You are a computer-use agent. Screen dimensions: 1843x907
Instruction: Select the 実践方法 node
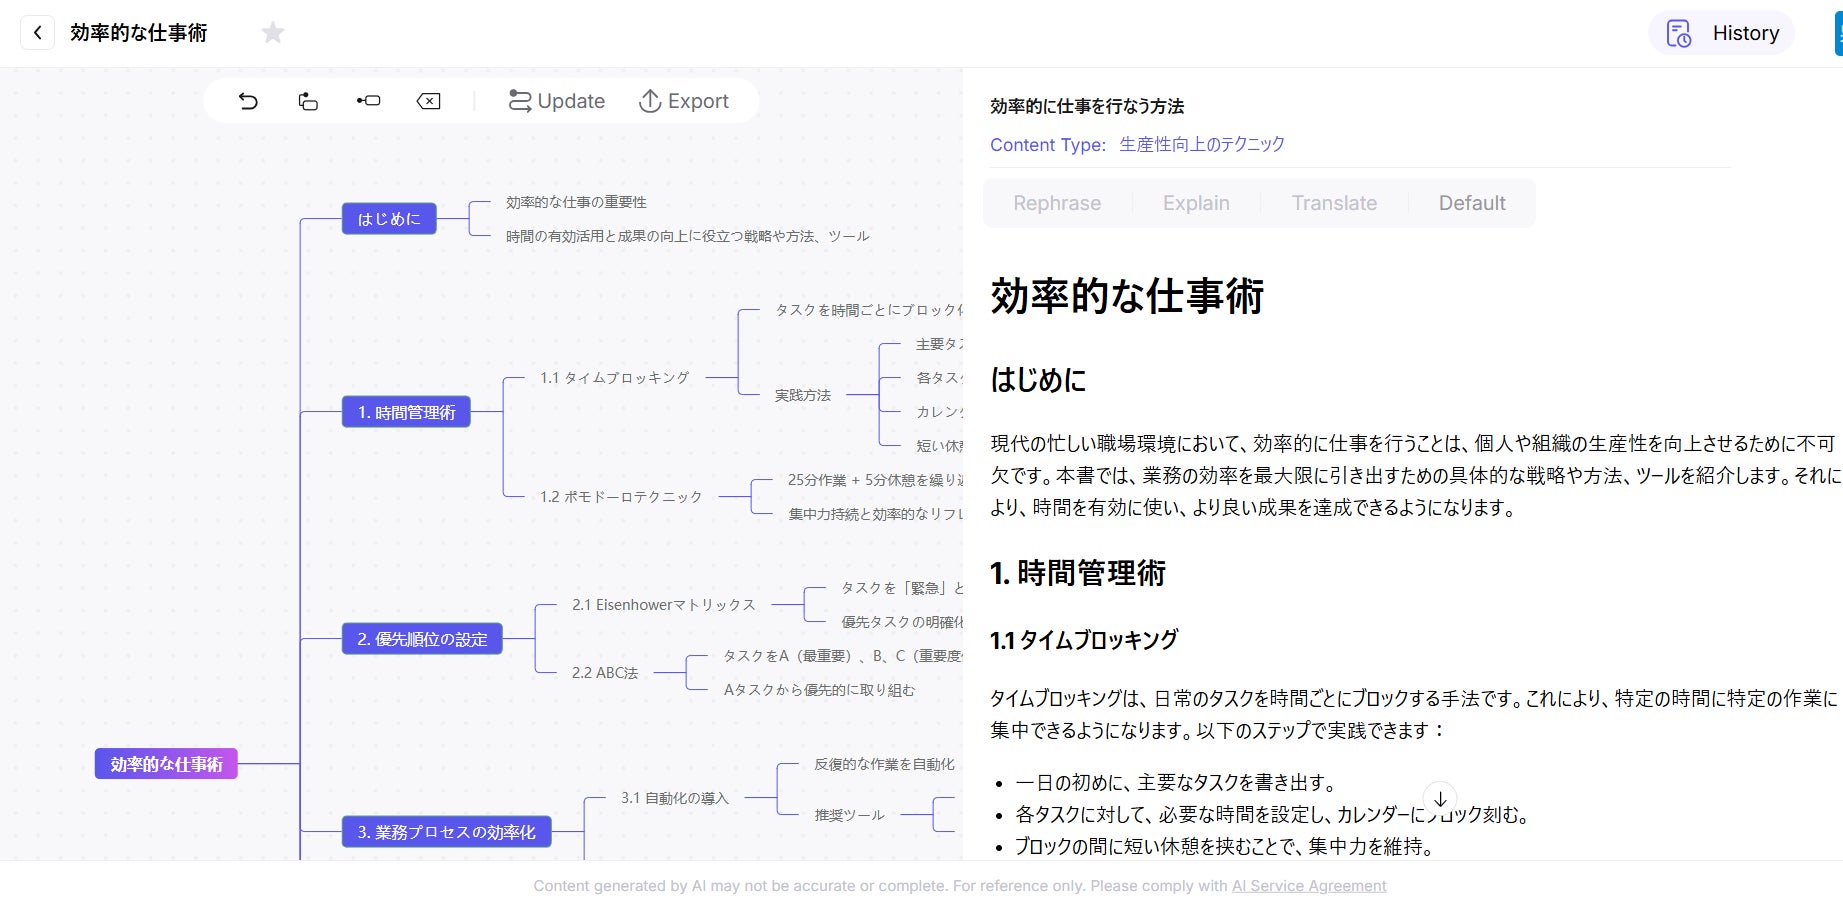(803, 395)
